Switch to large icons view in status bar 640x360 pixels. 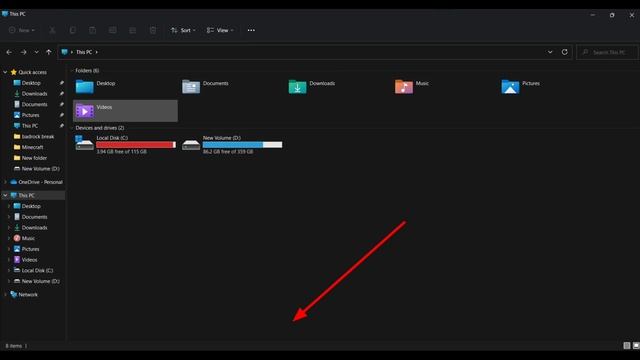tap(636, 346)
